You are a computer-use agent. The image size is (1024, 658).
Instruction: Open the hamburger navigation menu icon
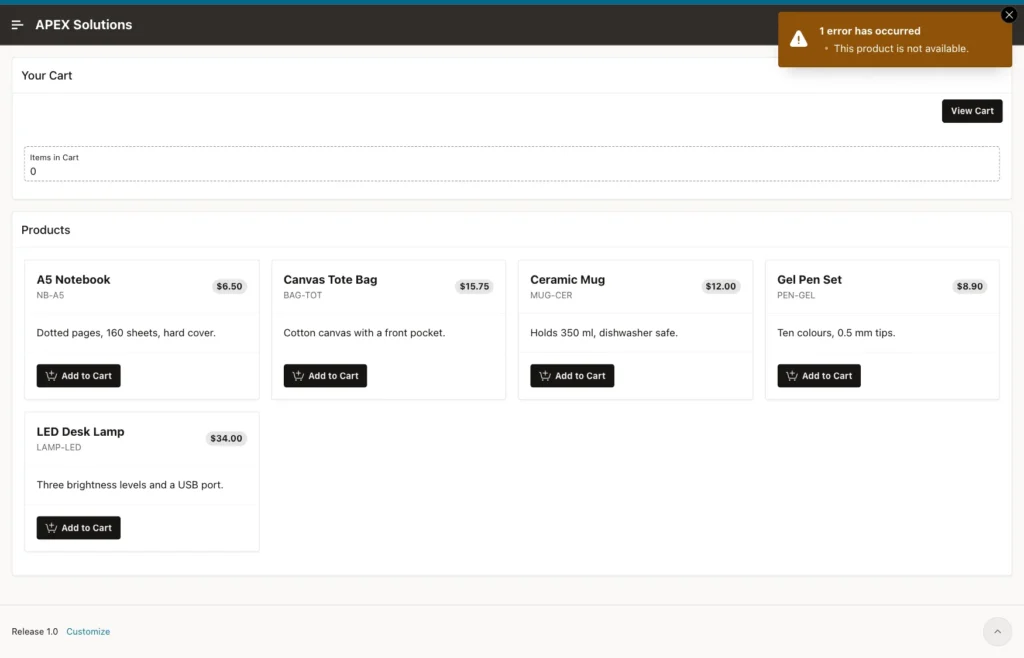18,25
